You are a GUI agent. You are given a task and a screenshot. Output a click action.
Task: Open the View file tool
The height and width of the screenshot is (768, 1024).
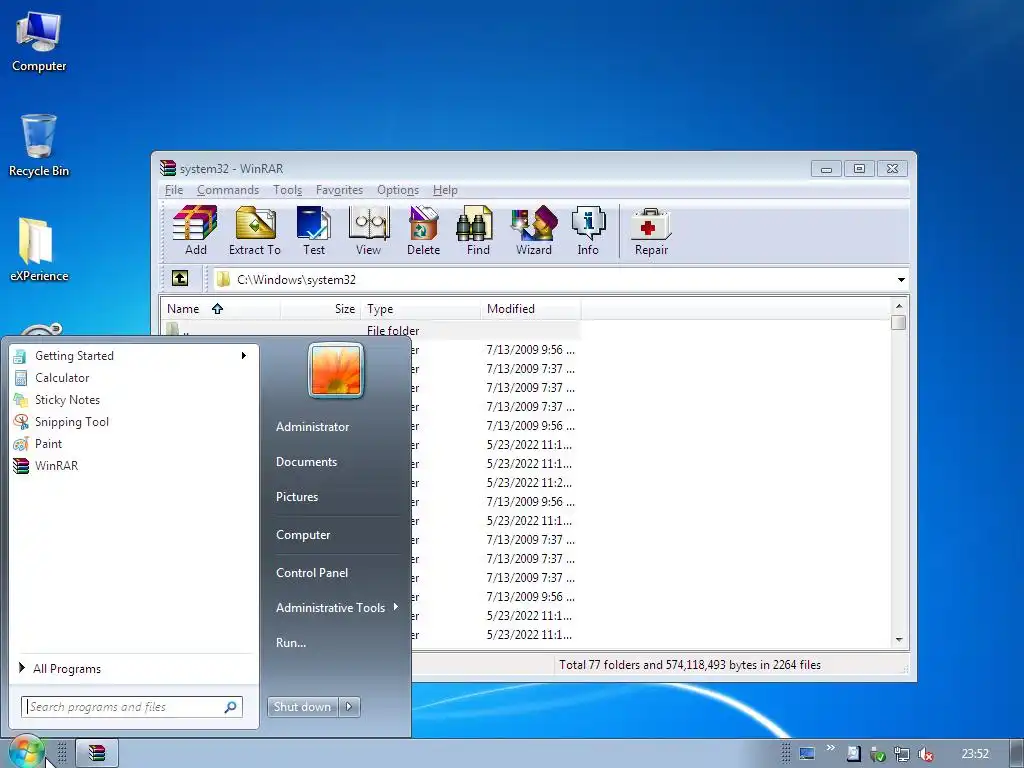tap(368, 231)
